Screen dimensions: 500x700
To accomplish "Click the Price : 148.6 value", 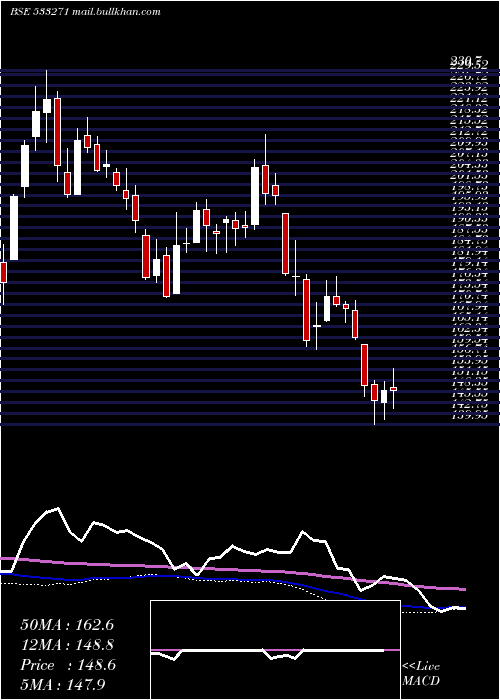I will 68,665.
